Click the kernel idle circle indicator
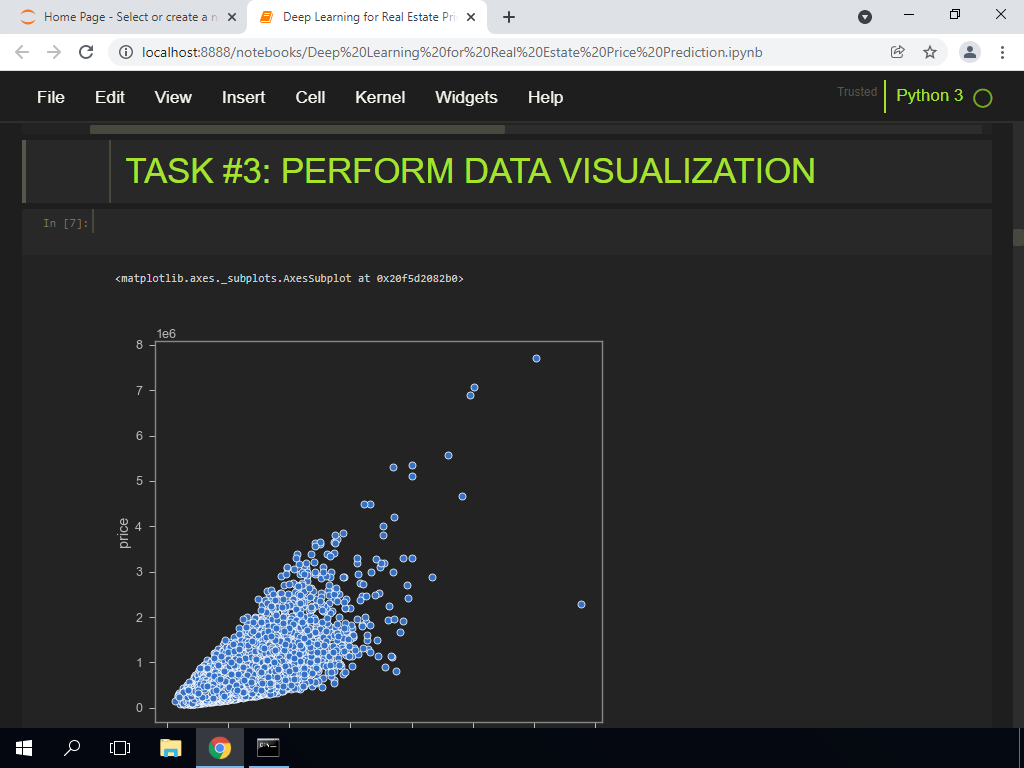The height and width of the screenshot is (768, 1024). click(x=982, y=98)
